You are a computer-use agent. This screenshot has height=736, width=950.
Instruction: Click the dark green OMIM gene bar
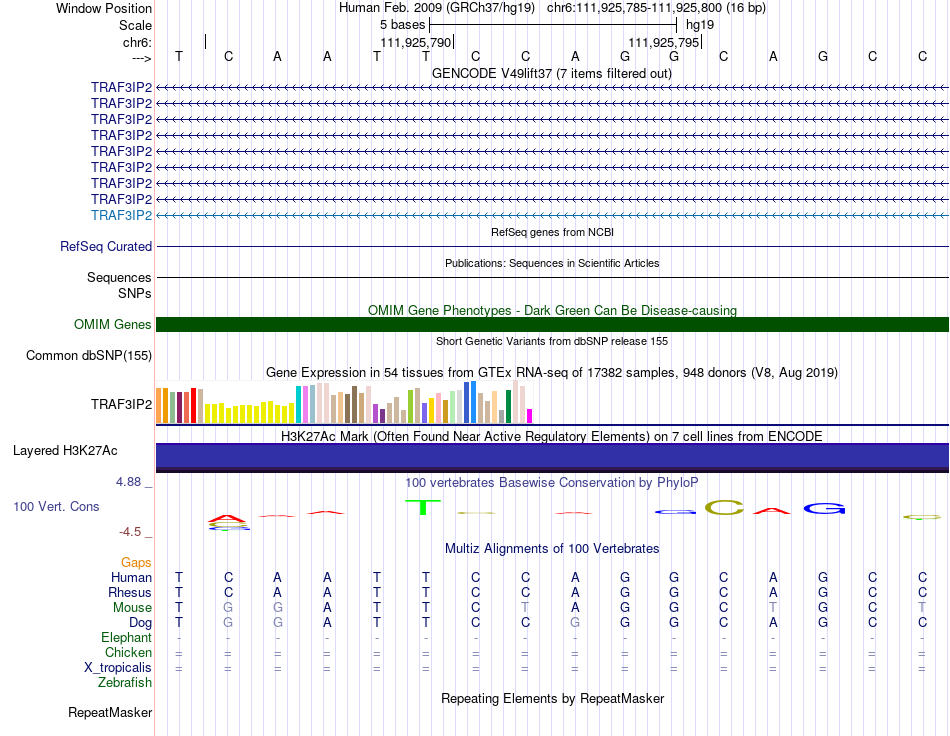click(x=552, y=324)
